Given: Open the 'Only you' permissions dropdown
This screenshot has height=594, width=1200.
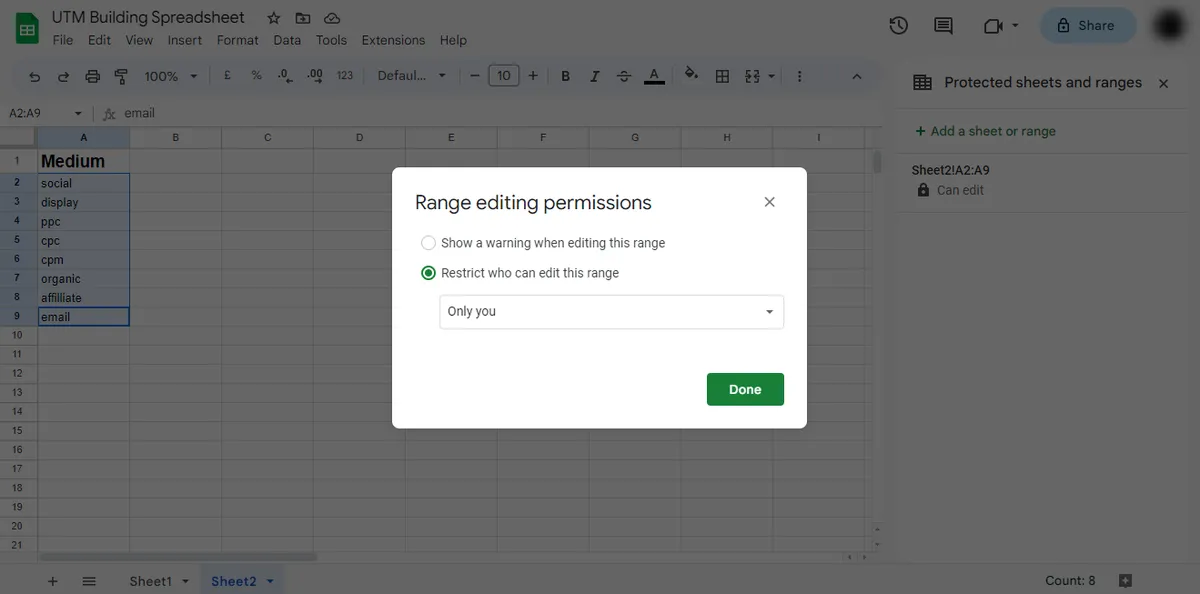Looking at the screenshot, I should pos(610,311).
